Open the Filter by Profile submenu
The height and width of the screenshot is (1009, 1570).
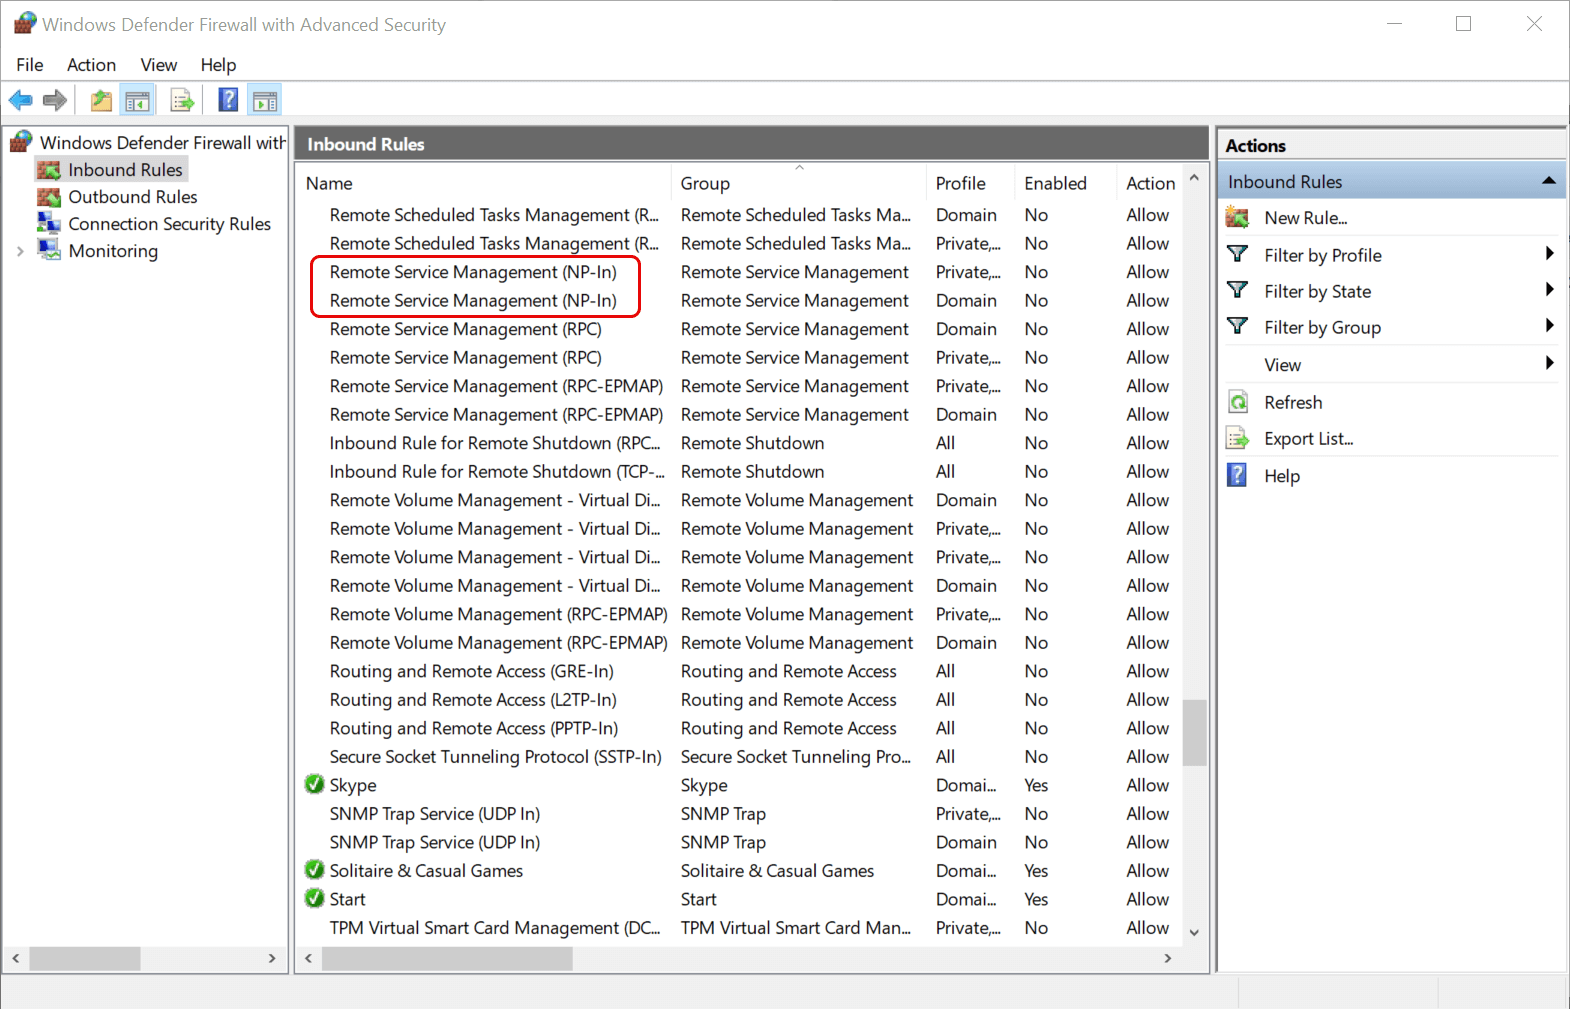(x=1548, y=254)
